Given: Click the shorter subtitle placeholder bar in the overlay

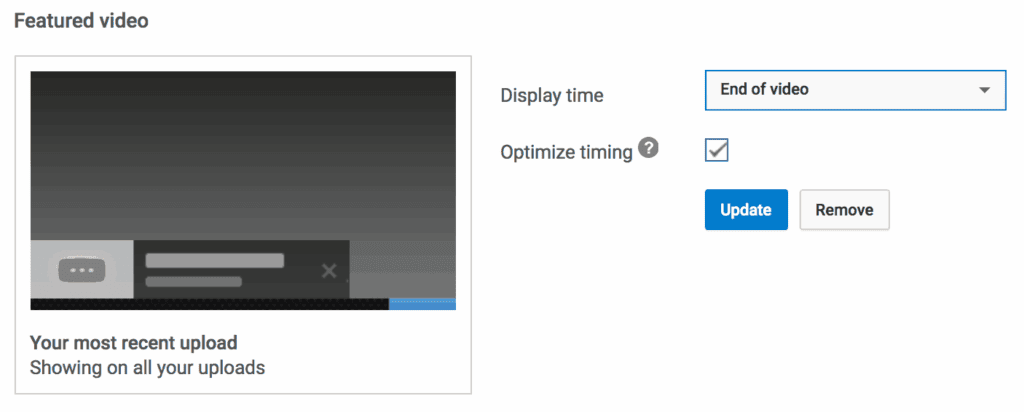Looking at the screenshot, I should point(193,282).
